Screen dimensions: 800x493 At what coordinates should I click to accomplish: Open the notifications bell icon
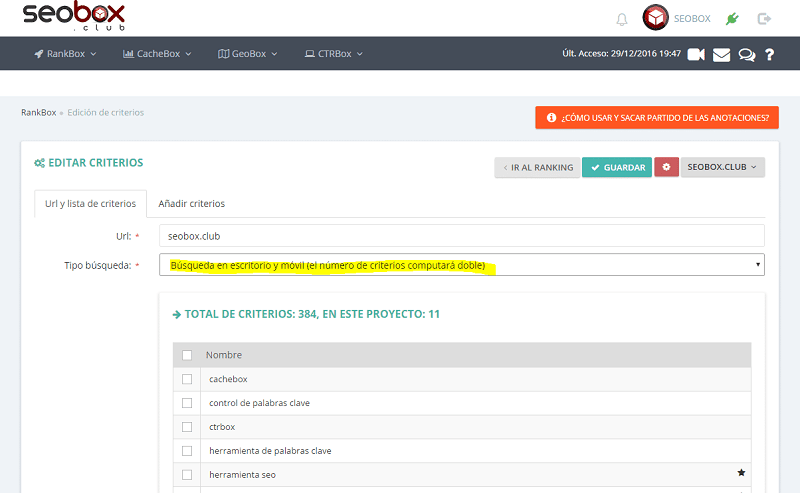tap(621, 19)
